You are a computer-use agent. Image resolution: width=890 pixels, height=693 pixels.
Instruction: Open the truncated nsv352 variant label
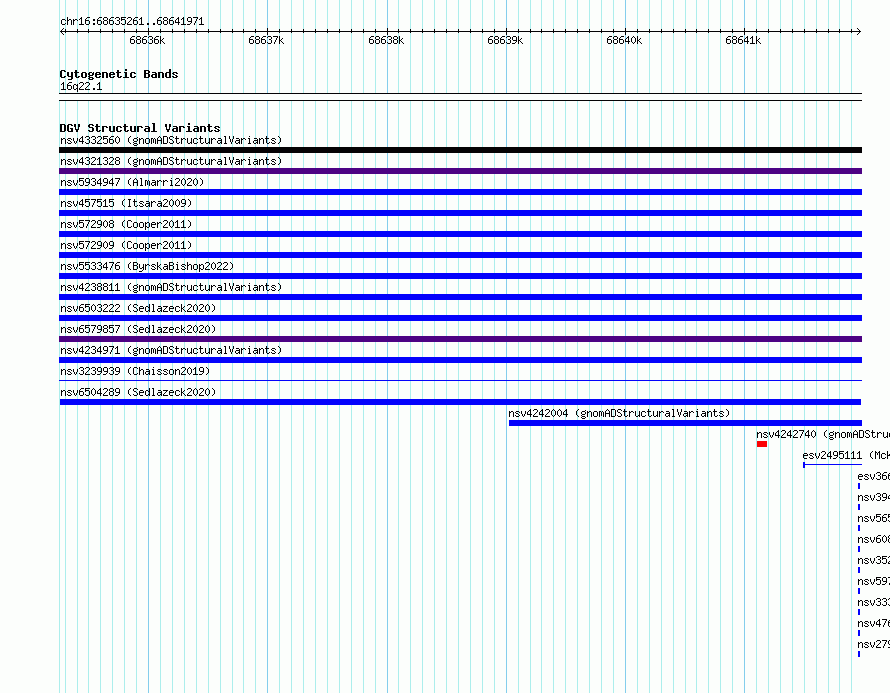coord(874,560)
